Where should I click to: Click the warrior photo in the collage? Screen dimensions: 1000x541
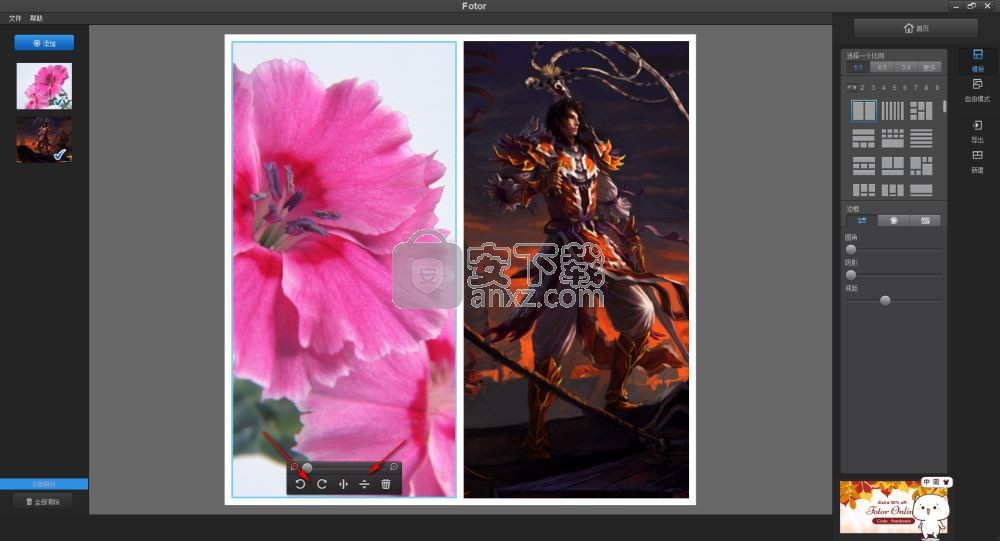click(x=577, y=269)
